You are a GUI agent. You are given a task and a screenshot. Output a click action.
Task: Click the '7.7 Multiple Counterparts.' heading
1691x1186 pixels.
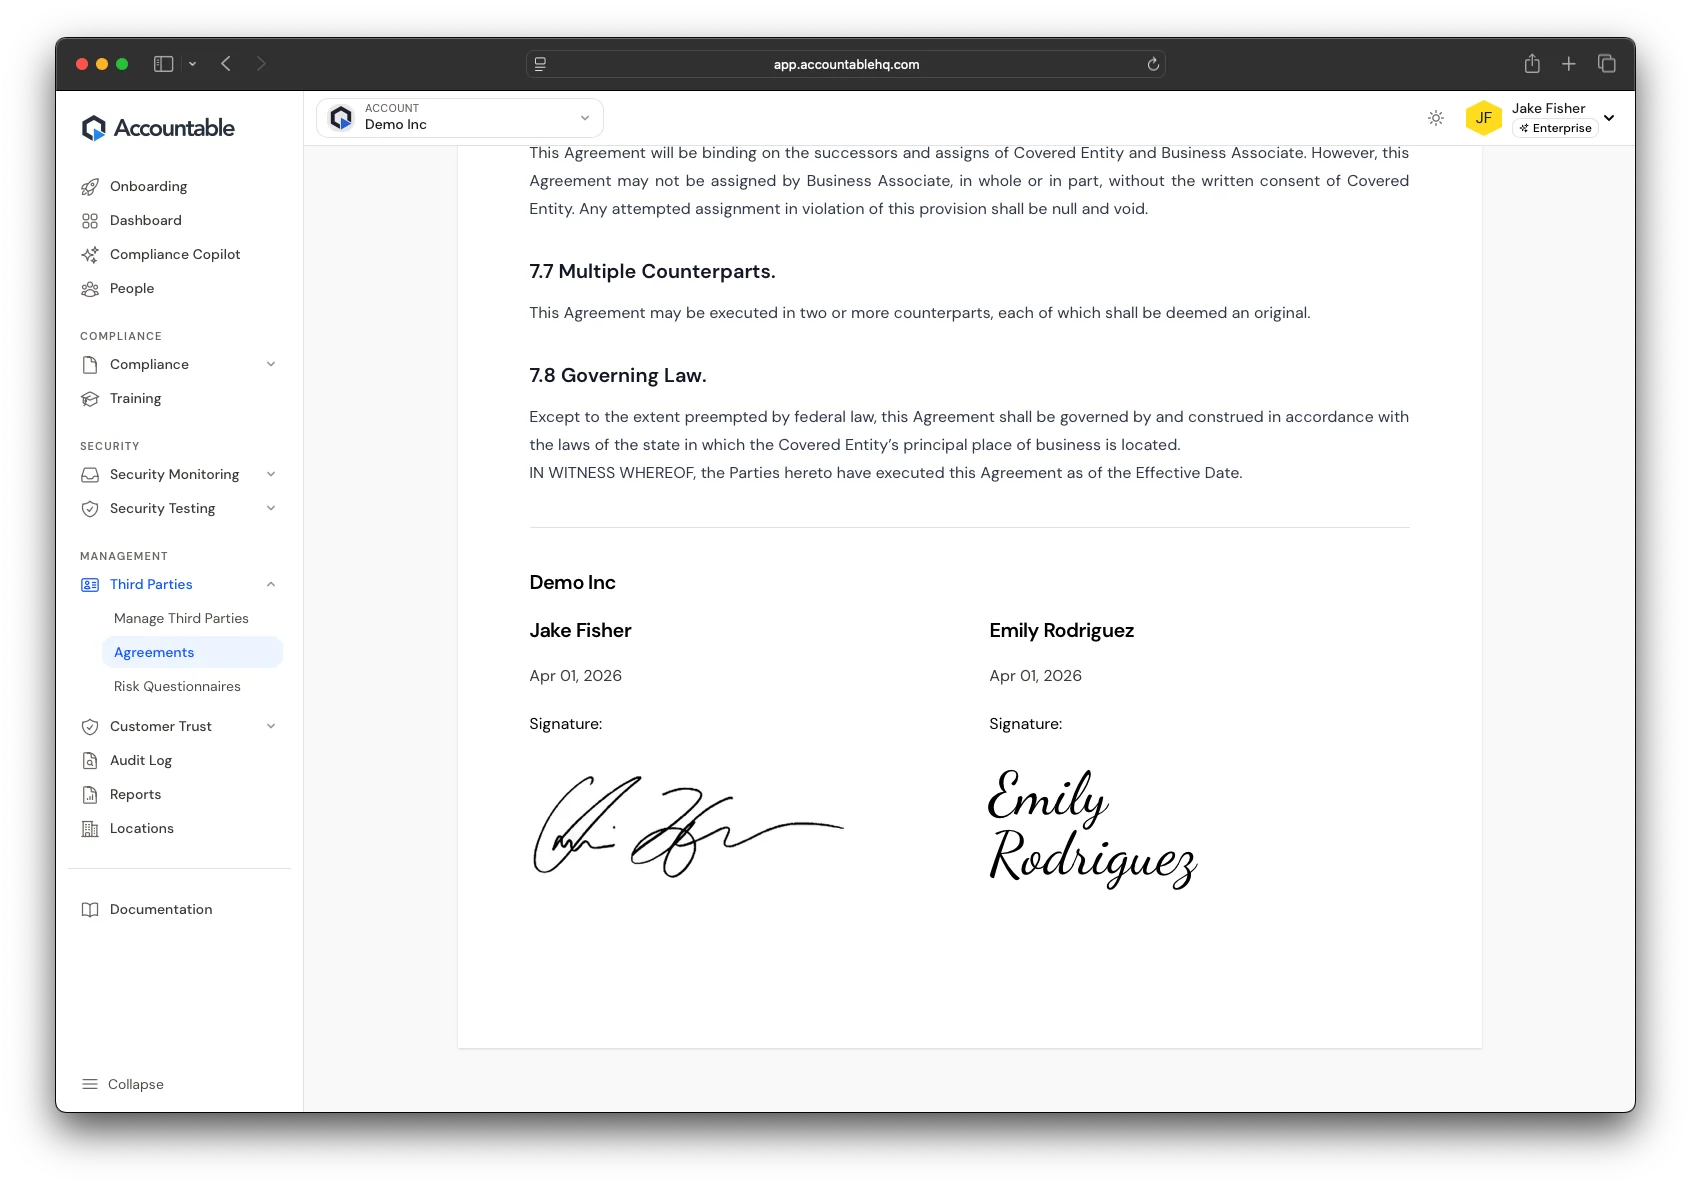click(x=652, y=272)
